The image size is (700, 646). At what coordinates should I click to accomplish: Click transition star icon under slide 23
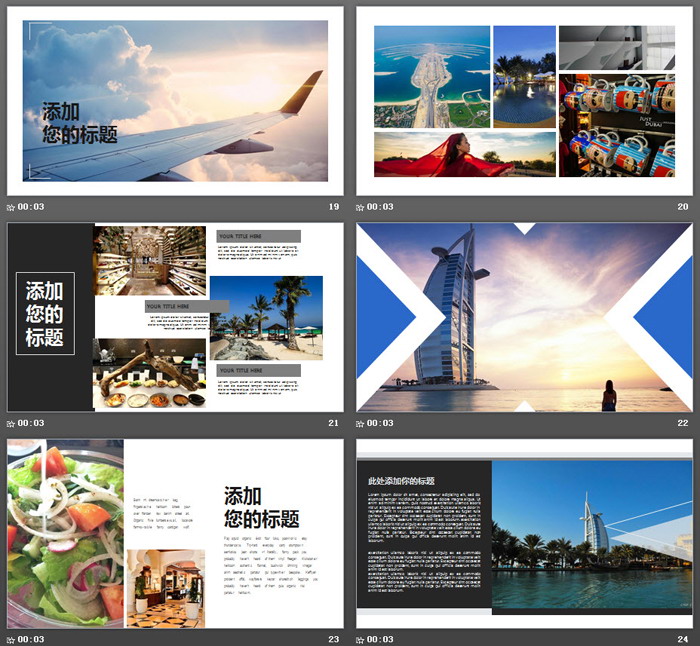11,639
